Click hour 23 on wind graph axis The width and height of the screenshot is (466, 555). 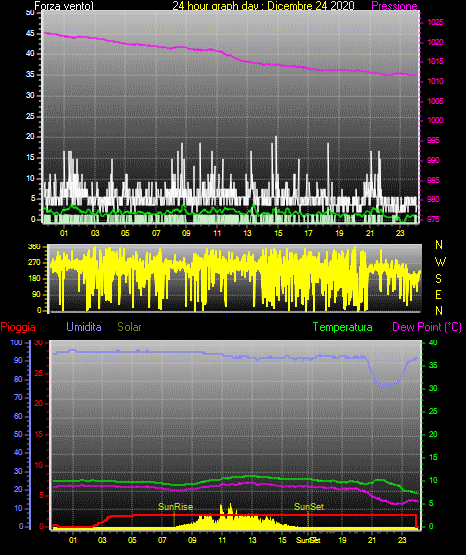click(x=400, y=233)
